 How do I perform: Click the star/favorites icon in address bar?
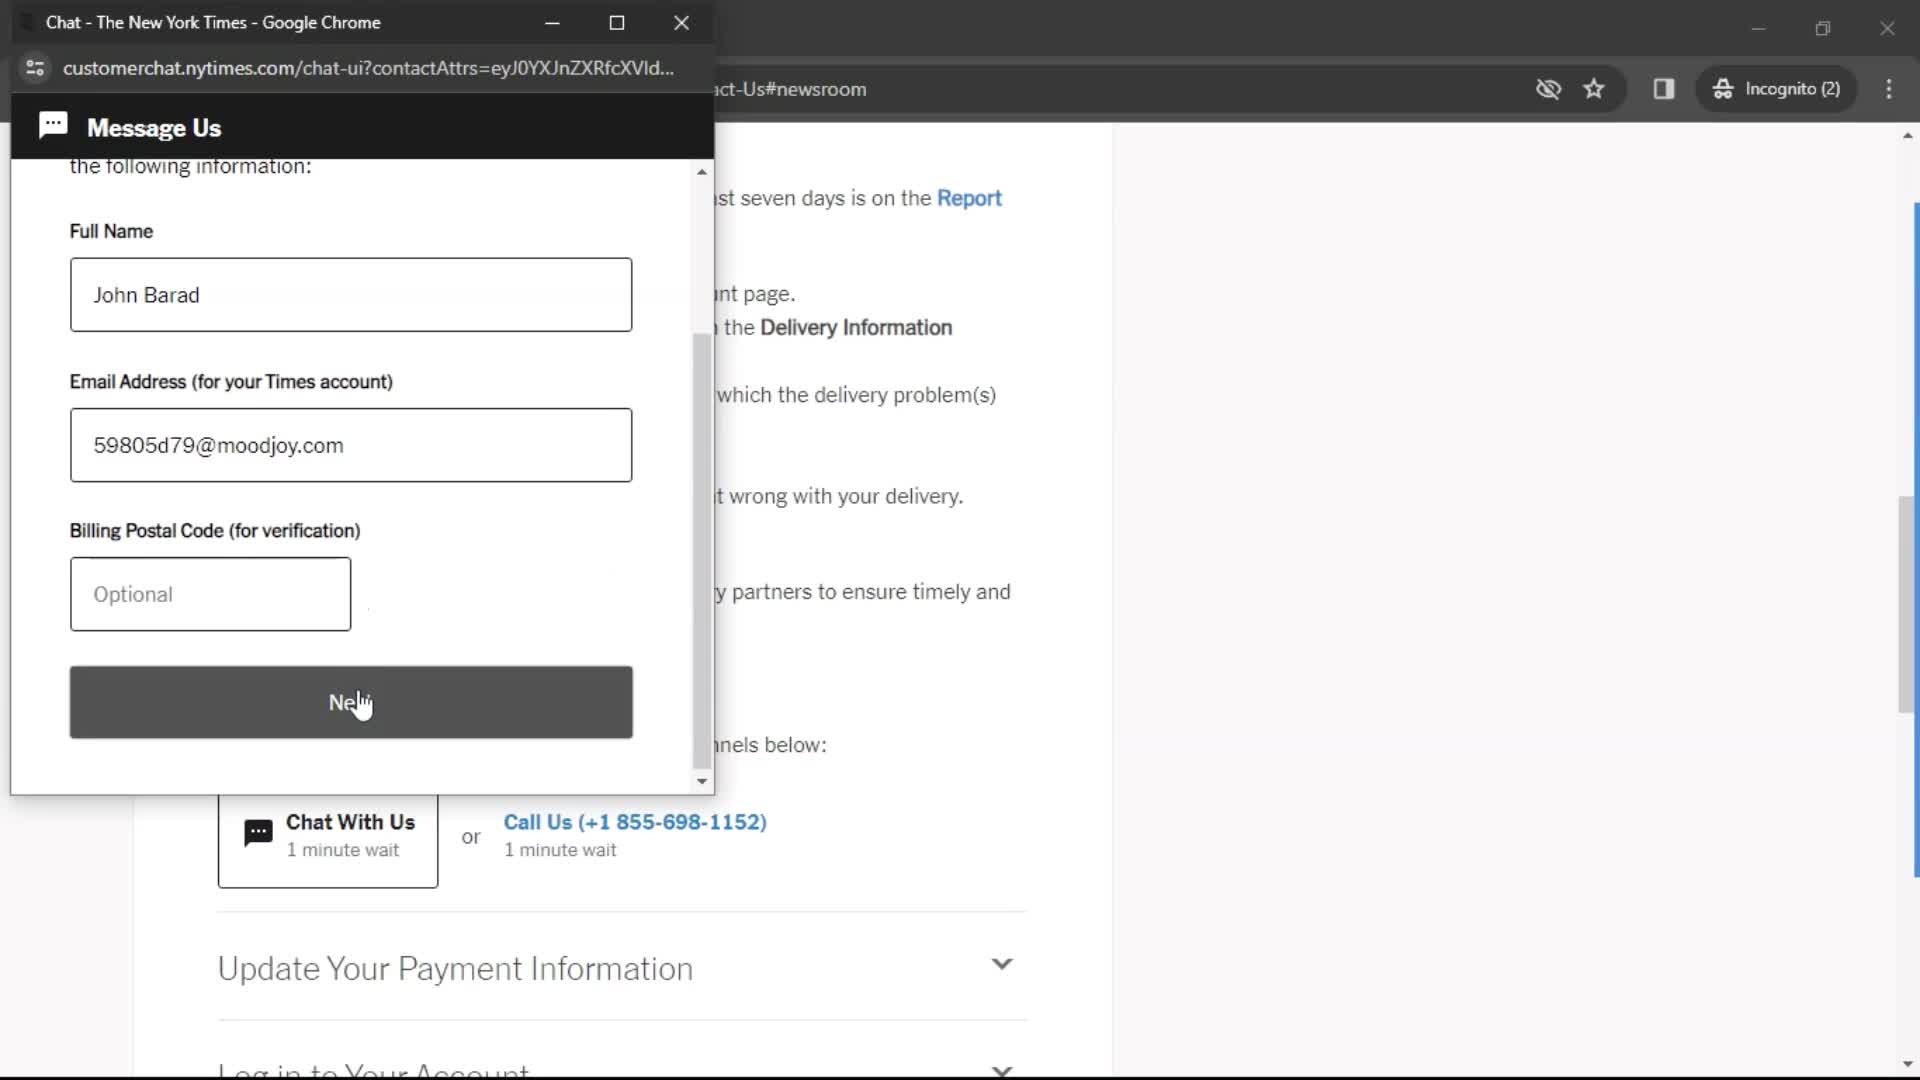click(1594, 88)
